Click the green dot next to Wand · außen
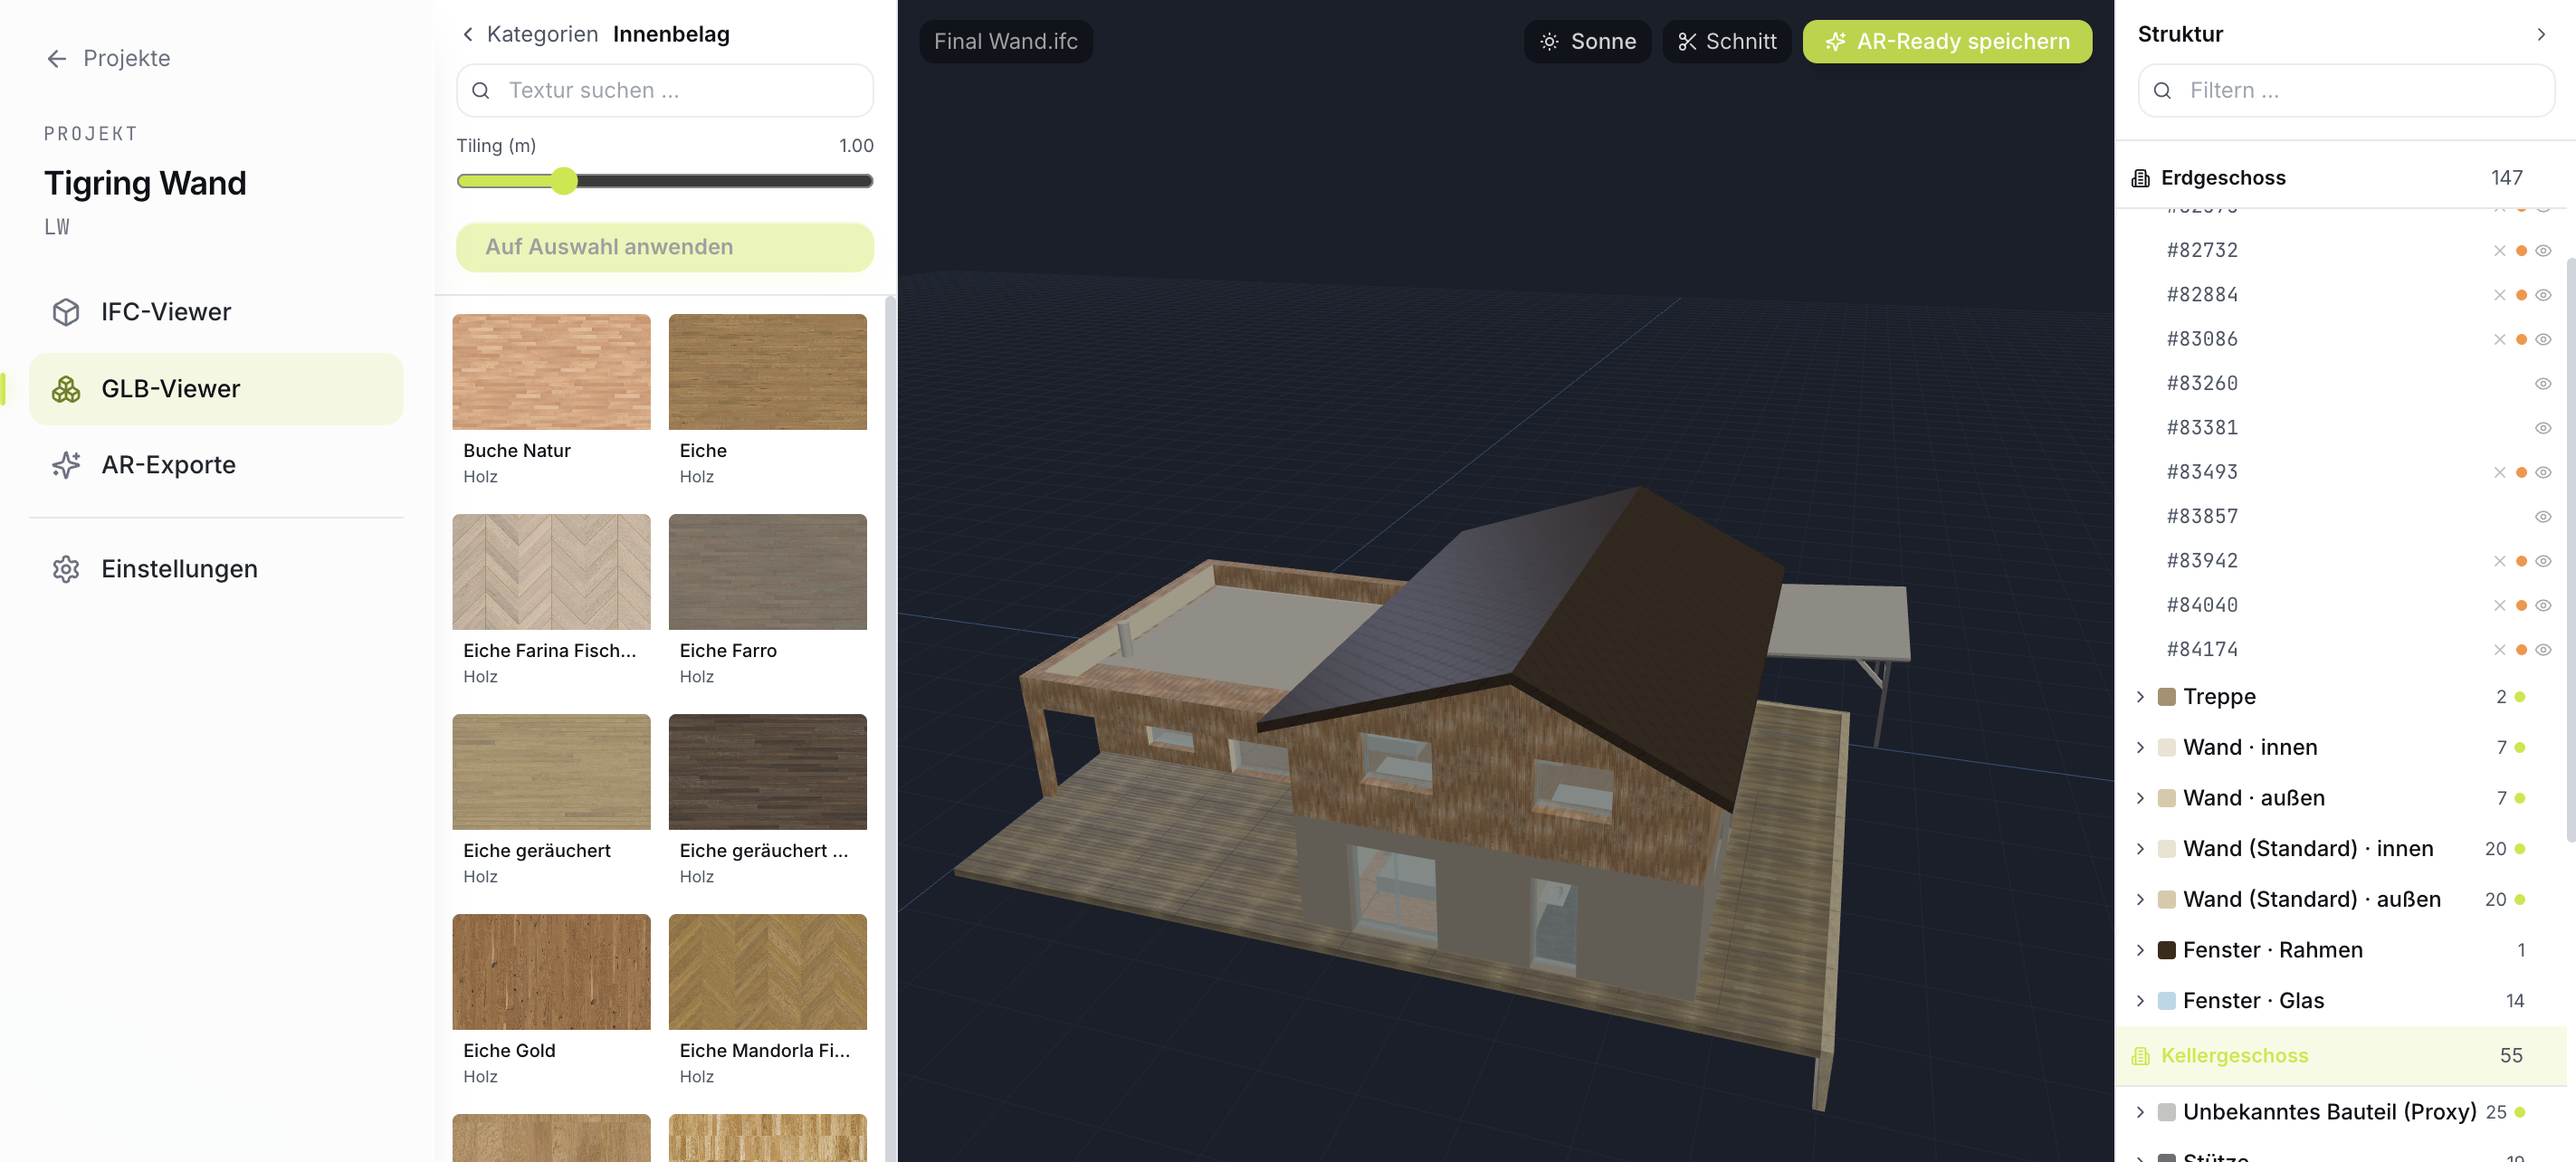 (2520, 799)
